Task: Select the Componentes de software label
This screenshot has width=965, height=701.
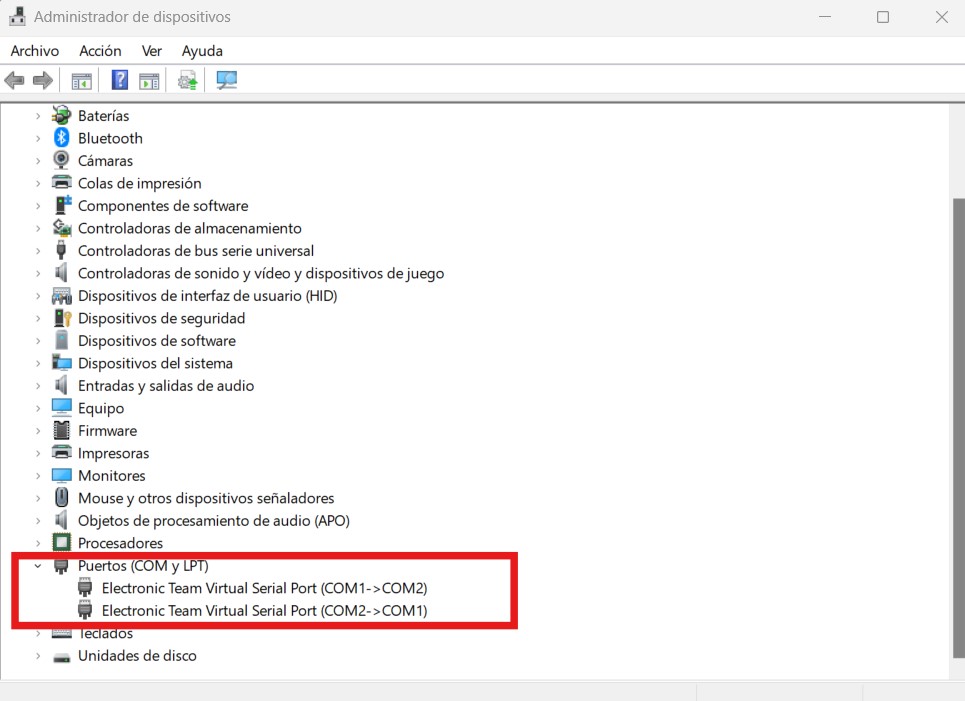Action: [163, 206]
